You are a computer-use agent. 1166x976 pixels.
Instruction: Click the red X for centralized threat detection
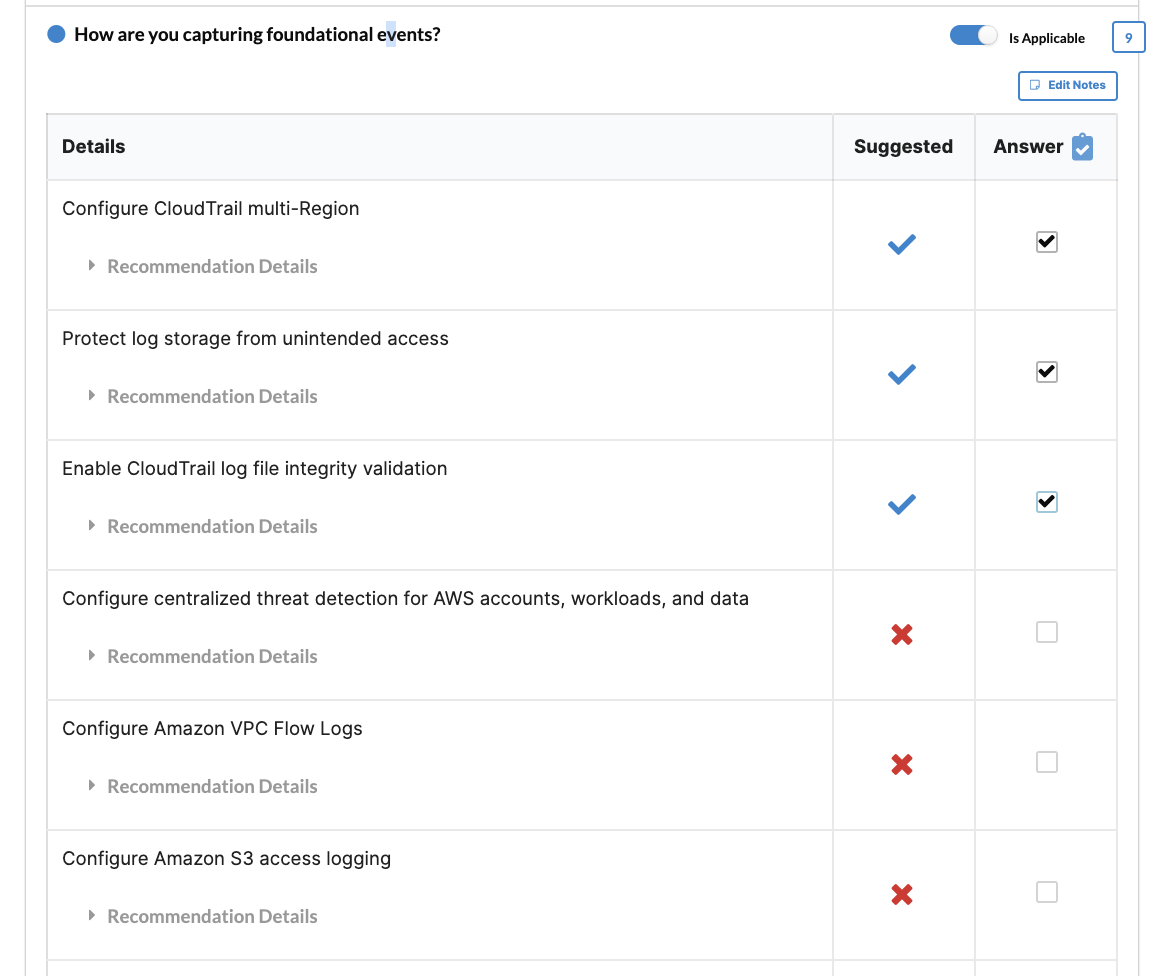(x=901, y=635)
